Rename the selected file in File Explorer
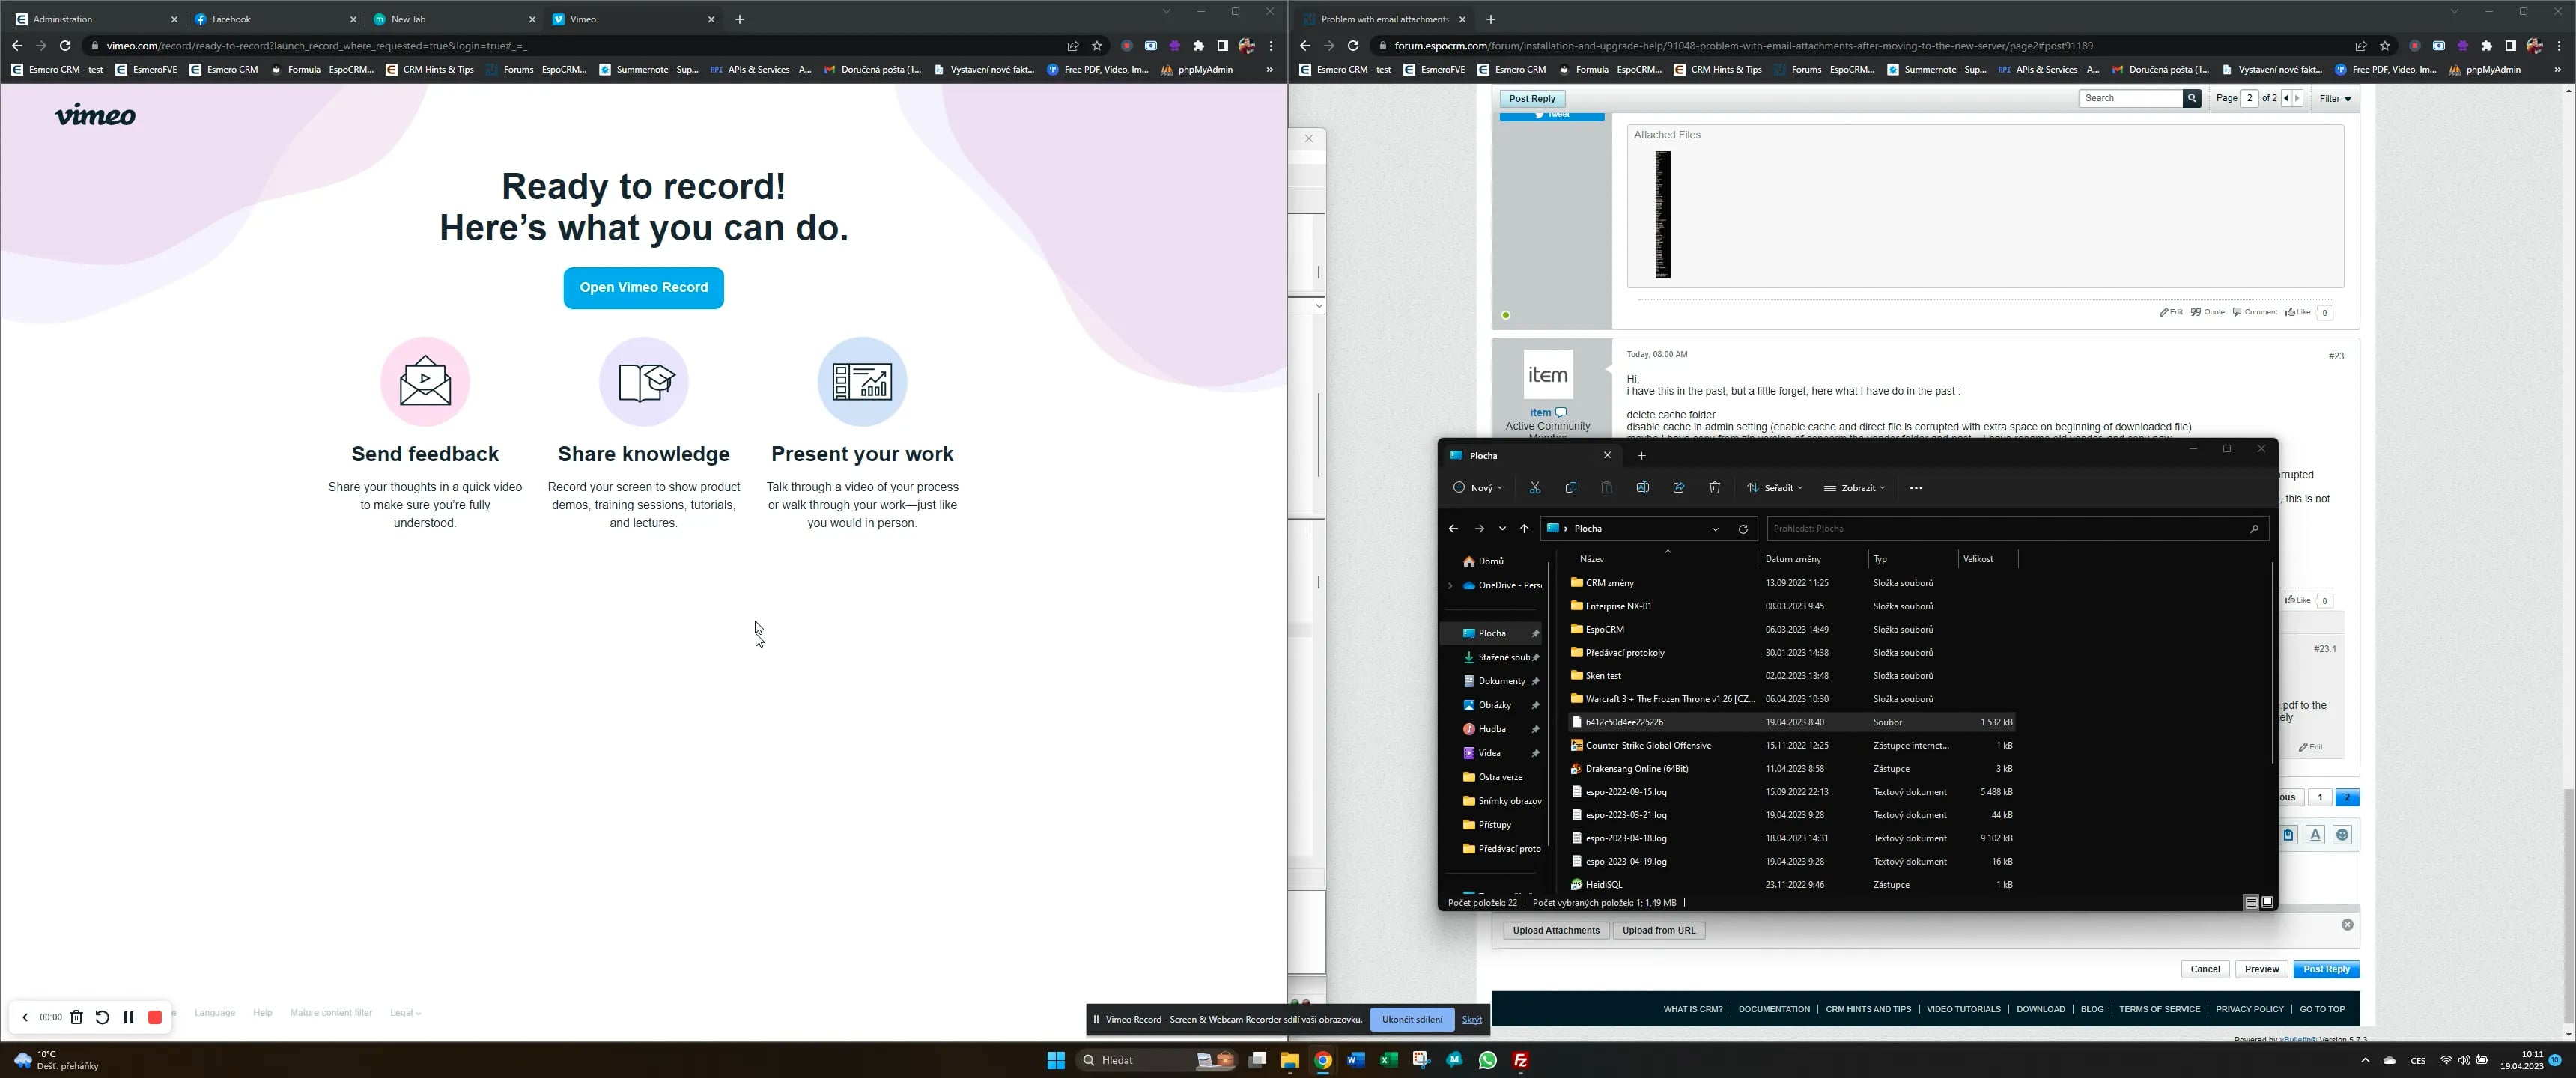The height and width of the screenshot is (1078, 2576). tap(1642, 488)
